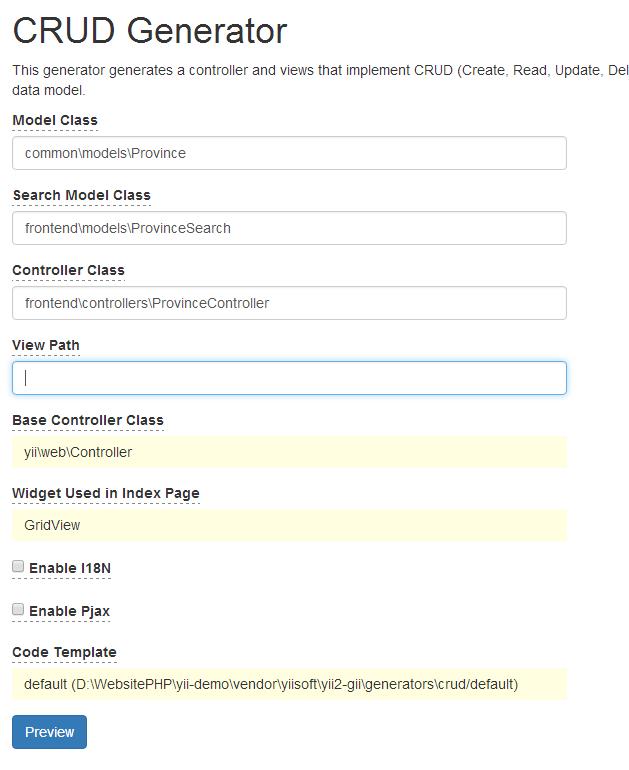Screen dimensions: 629x770
Task: Focus the Search Model Class text box
Action: pos(289,228)
